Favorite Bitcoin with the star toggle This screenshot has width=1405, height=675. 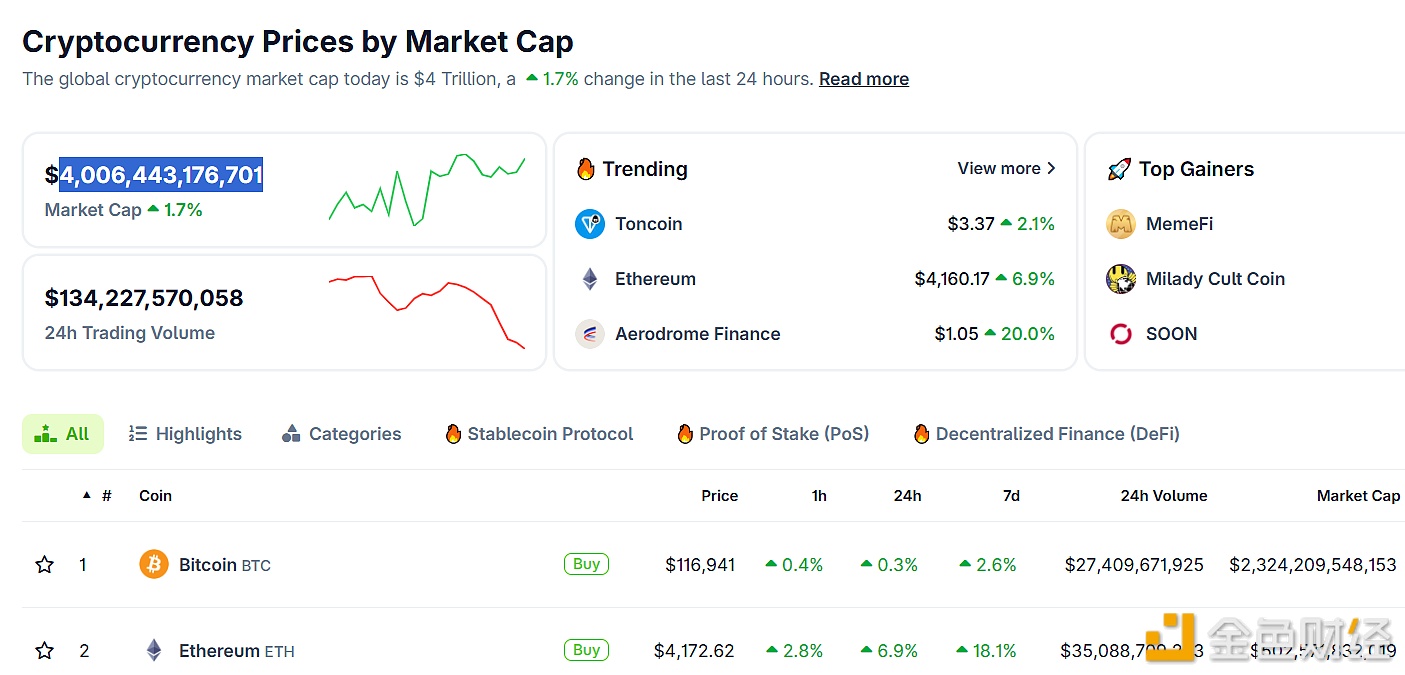[x=45, y=565]
